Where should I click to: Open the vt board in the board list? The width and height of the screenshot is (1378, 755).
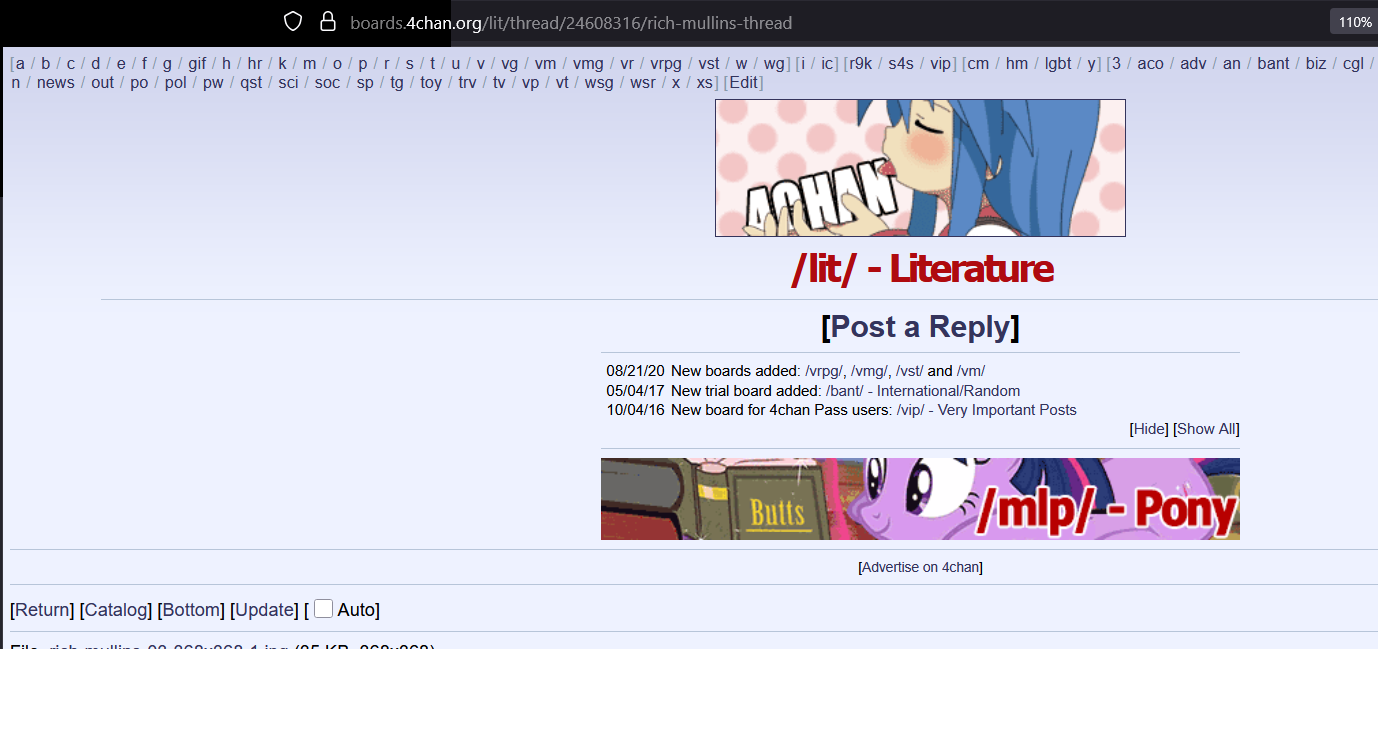pyautogui.click(x=562, y=83)
